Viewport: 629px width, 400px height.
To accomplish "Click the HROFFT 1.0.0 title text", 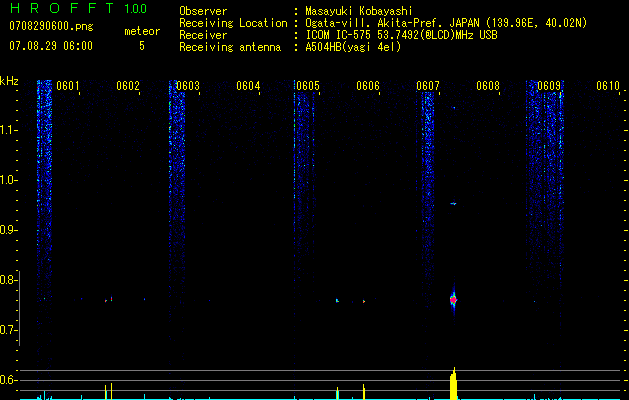I will click(x=78, y=8).
